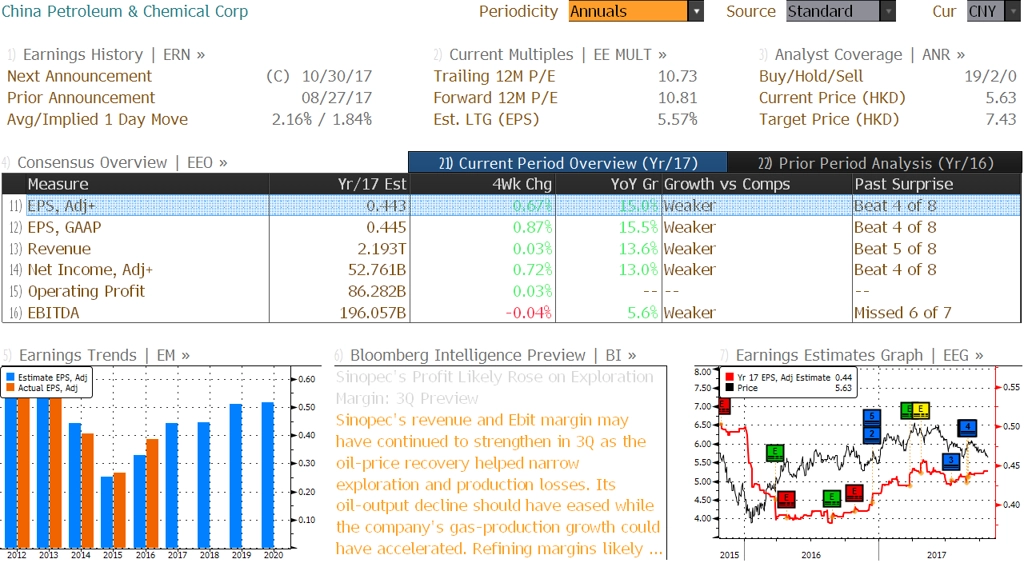Click the orange 2015 actual EPS bar

pos(120,510)
